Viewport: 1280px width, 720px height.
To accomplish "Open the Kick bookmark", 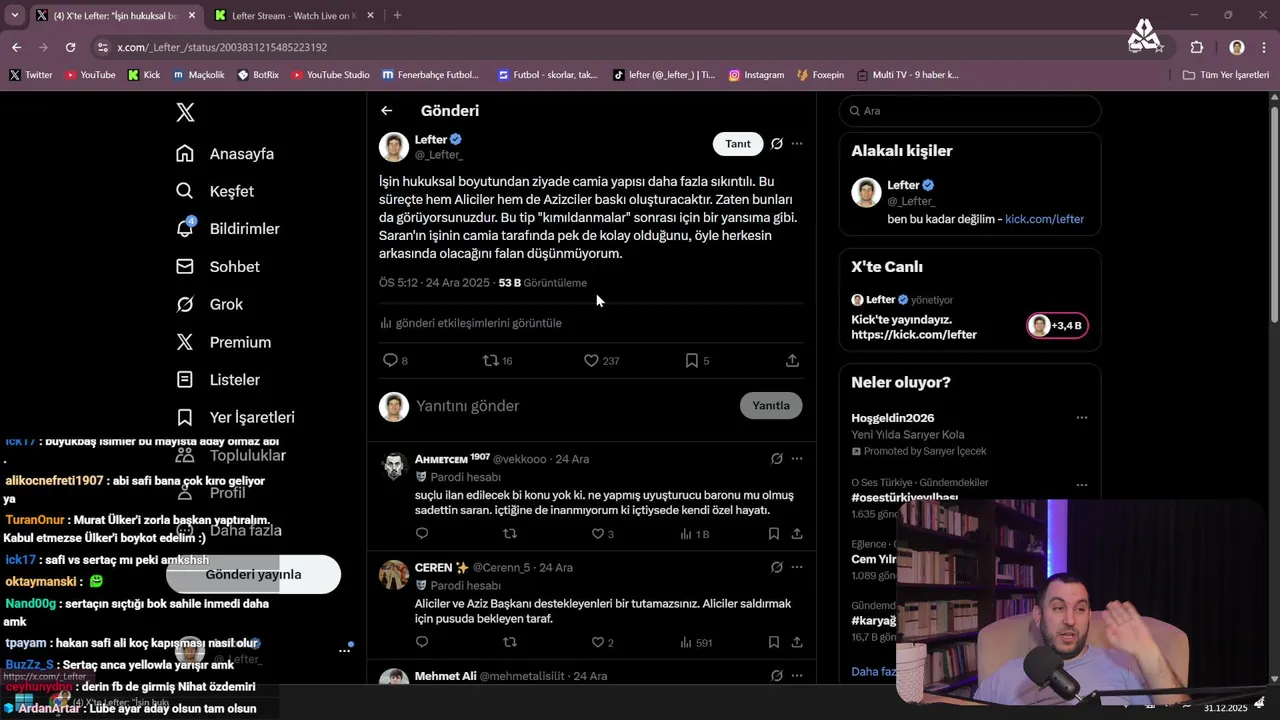I will pos(144,75).
